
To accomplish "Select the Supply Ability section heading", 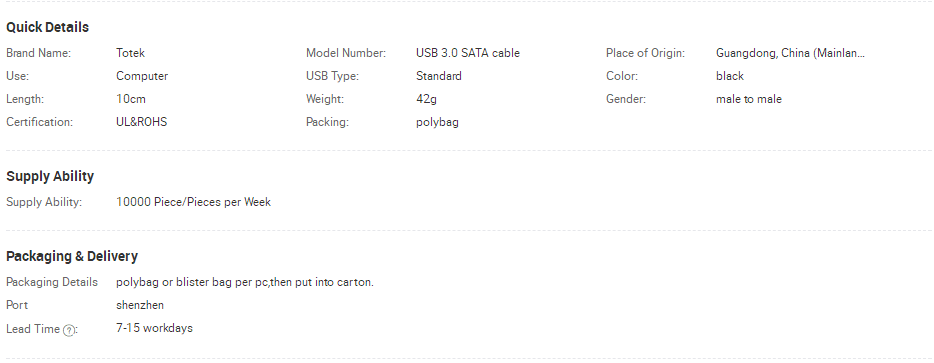I will pos(50,176).
